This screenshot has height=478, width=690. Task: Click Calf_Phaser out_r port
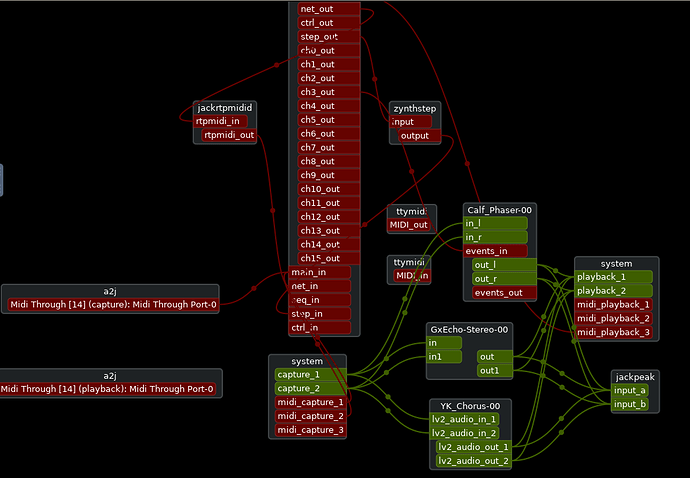[504, 279]
